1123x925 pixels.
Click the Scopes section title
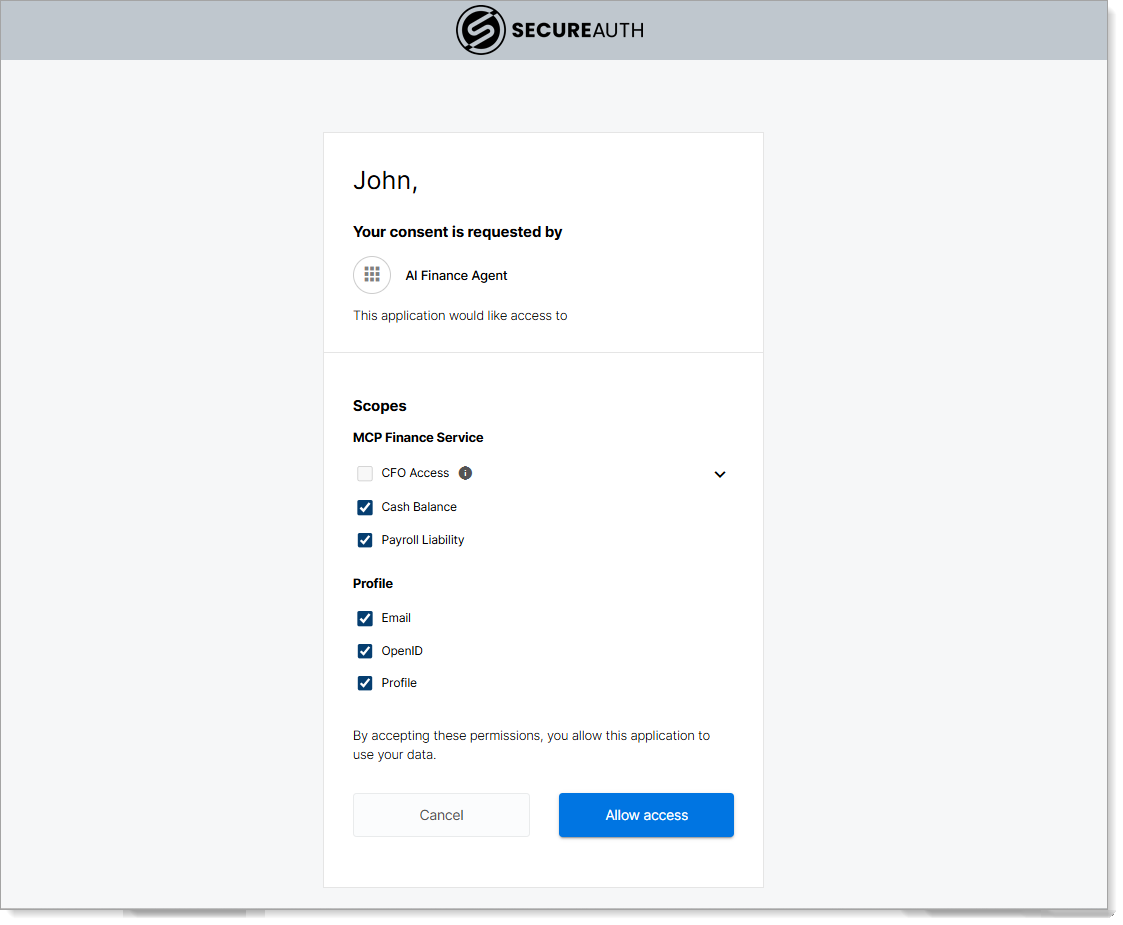379,405
